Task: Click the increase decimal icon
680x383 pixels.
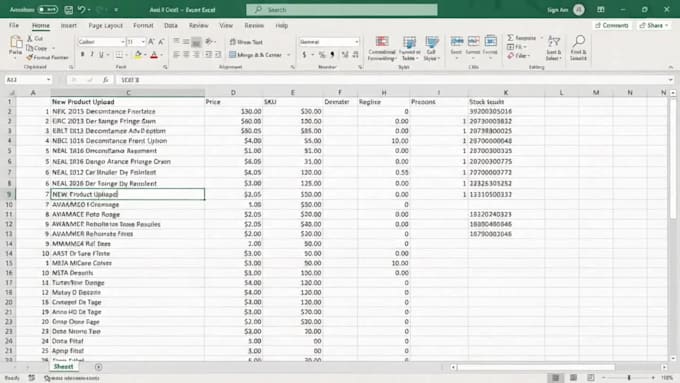Action: 345,55
